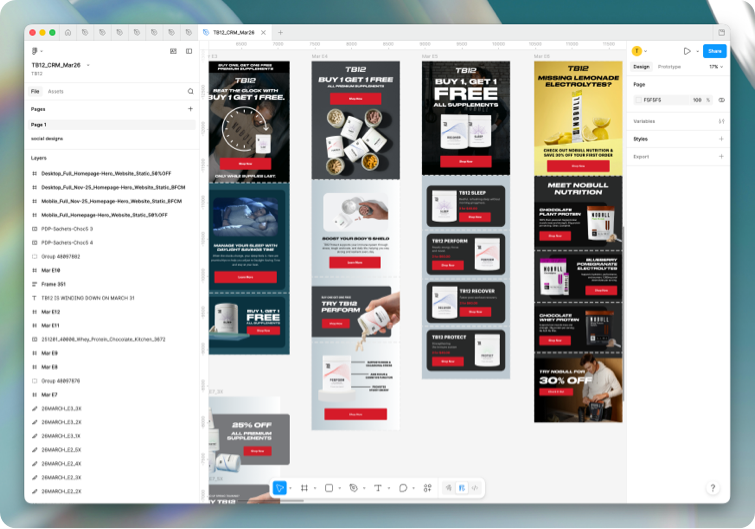Viewport: 755px width, 529px height.
Task: Switch to the Design tab
Action: tap(641, 66)
